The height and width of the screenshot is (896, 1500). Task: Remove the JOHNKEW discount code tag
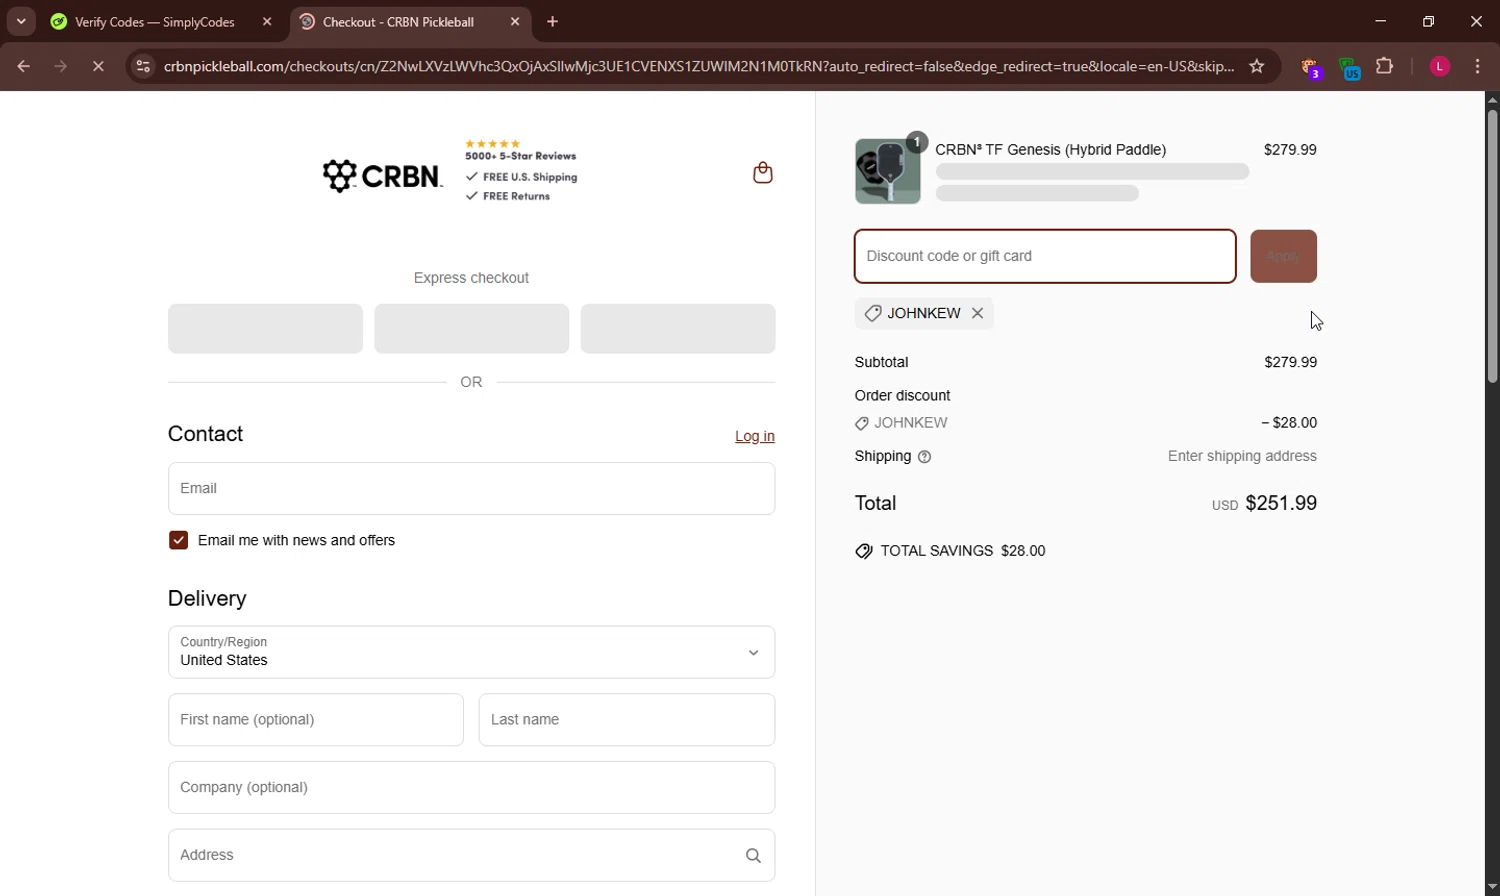coord(978,313)
